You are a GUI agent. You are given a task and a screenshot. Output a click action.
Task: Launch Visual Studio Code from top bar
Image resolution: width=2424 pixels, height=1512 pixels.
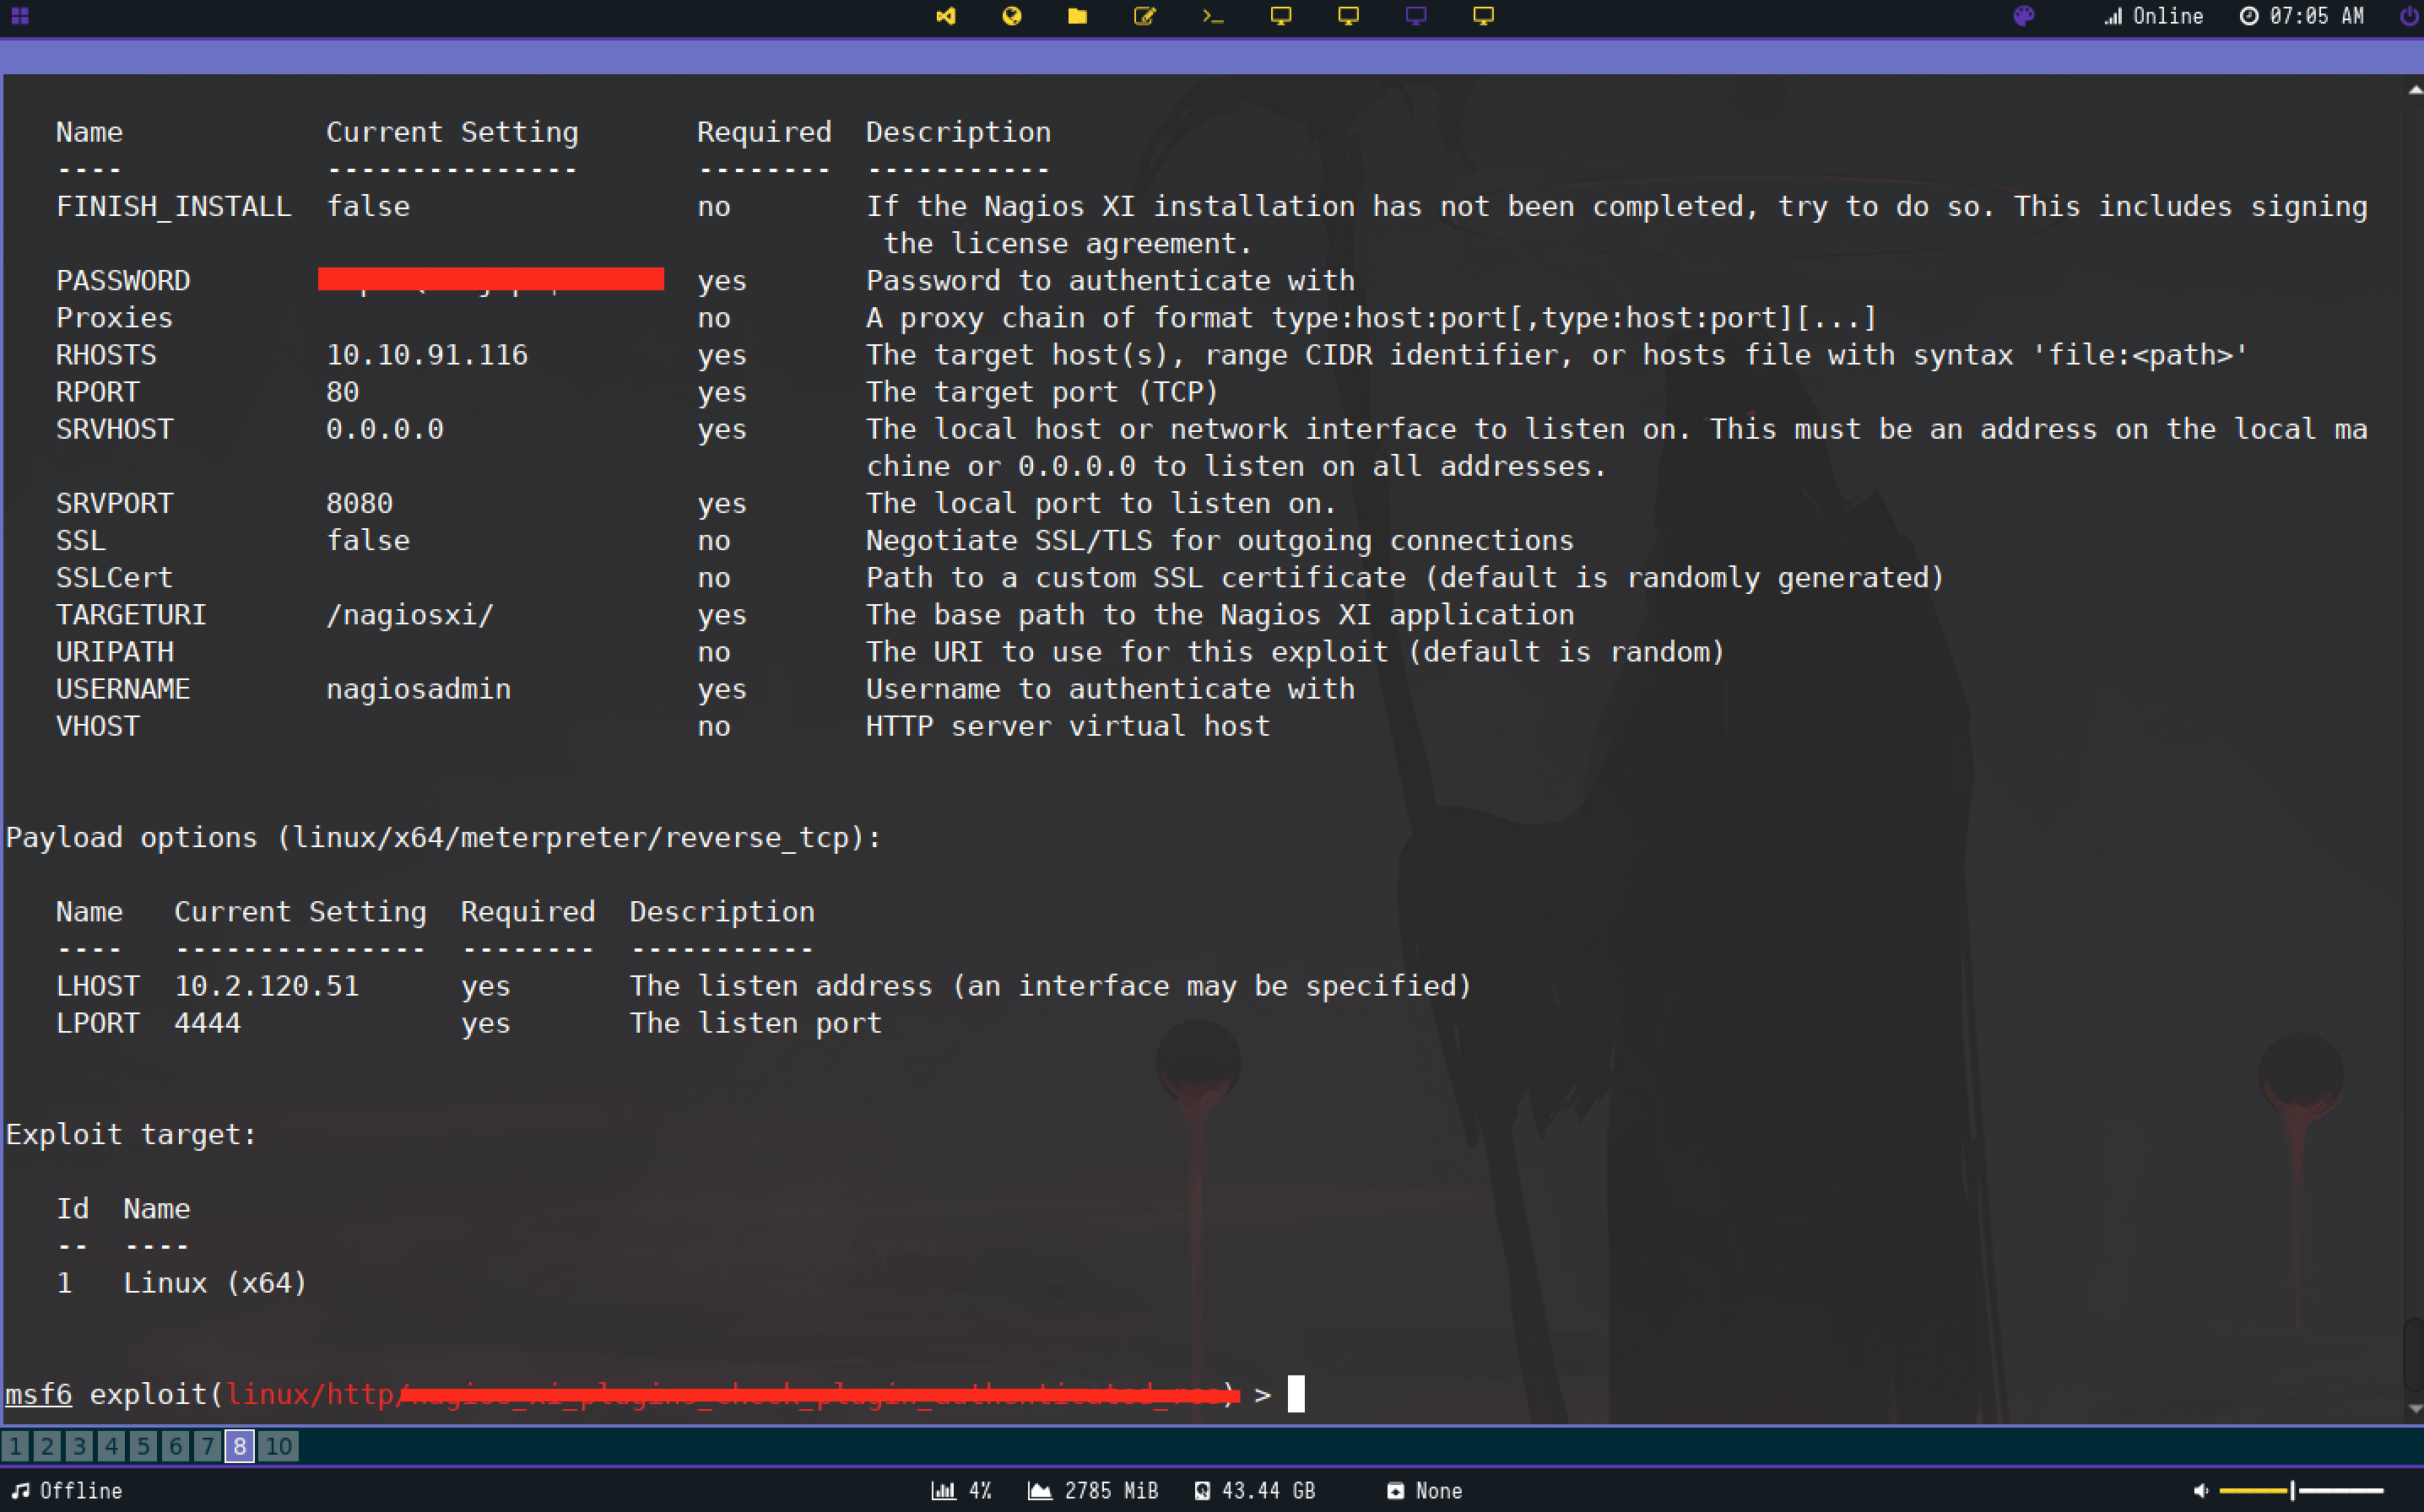tap(945, 16)
